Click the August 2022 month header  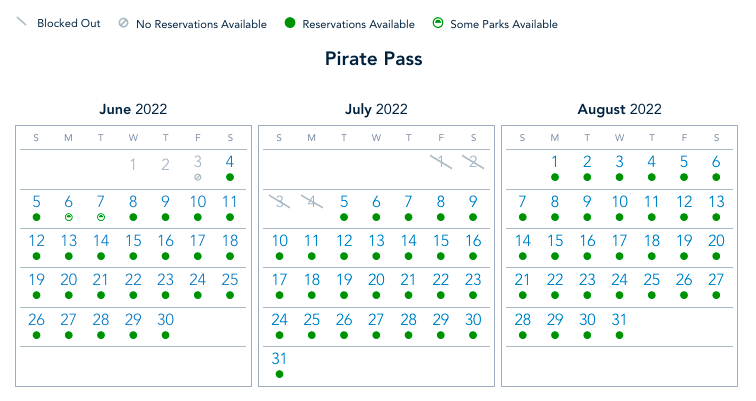click(x=619, y=109)
